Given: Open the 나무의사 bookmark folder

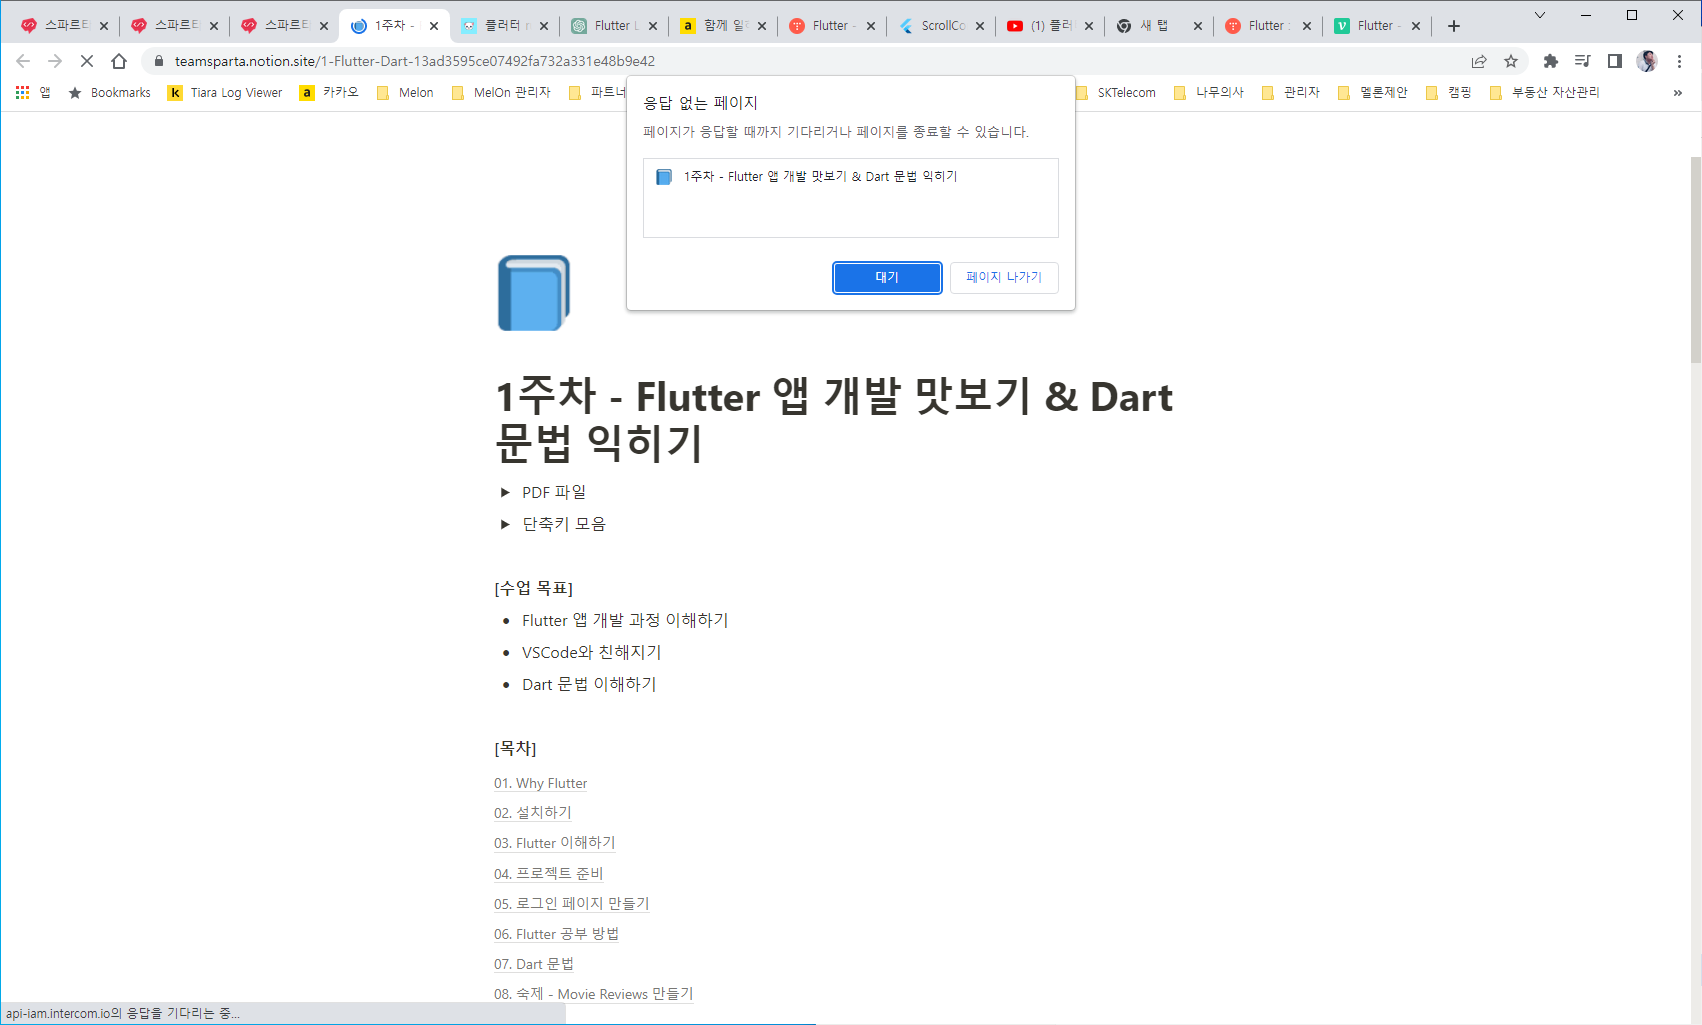Looking at the screenshot, I should pos(1209,92).
